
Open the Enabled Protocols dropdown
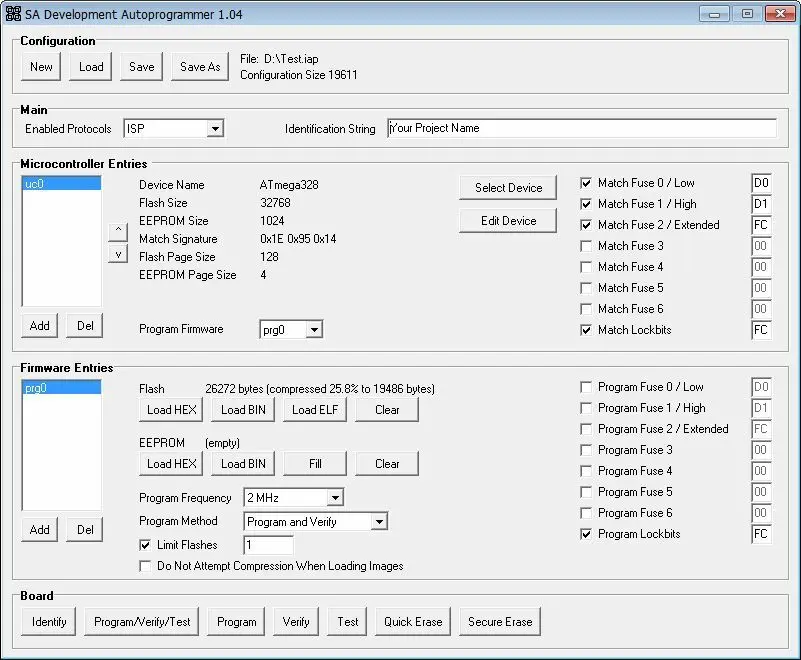(x=216, y=129)
